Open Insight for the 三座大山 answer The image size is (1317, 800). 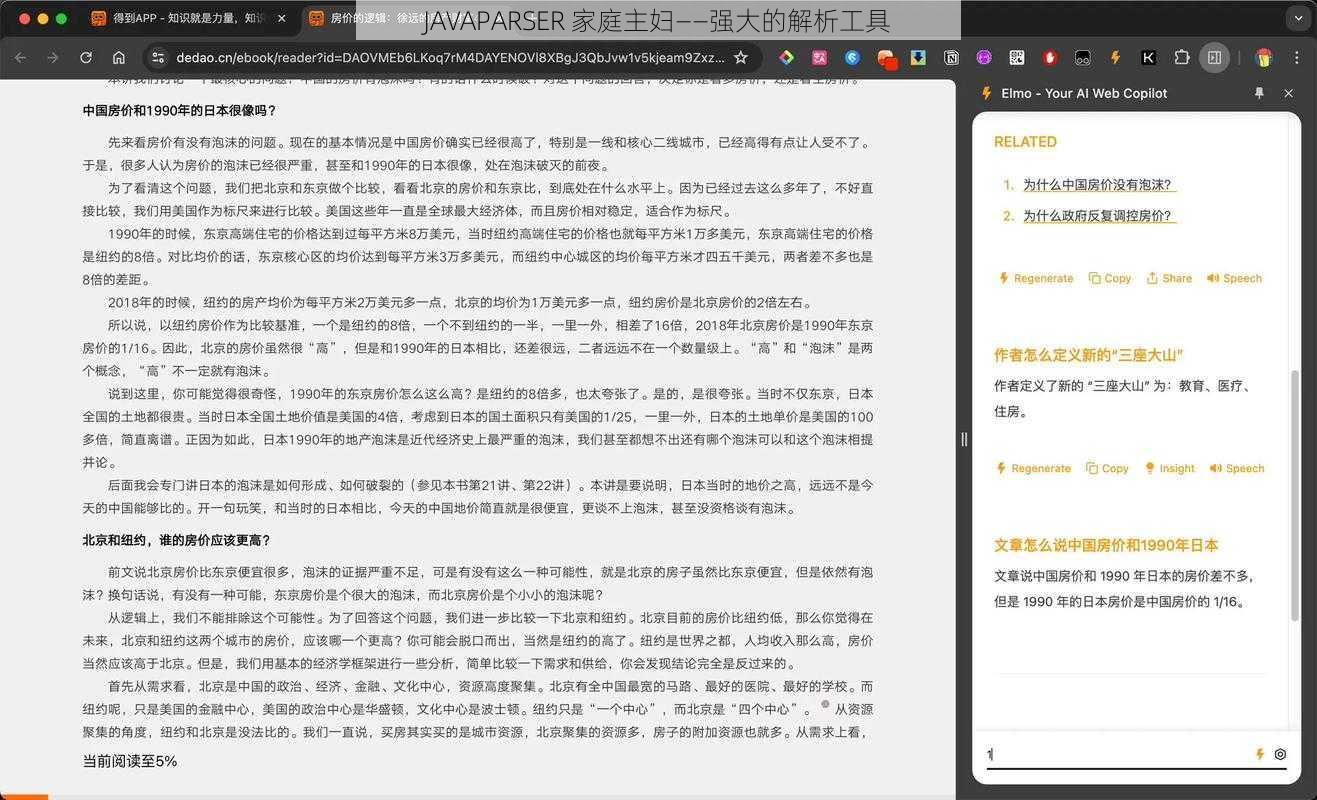[1169, 468]
